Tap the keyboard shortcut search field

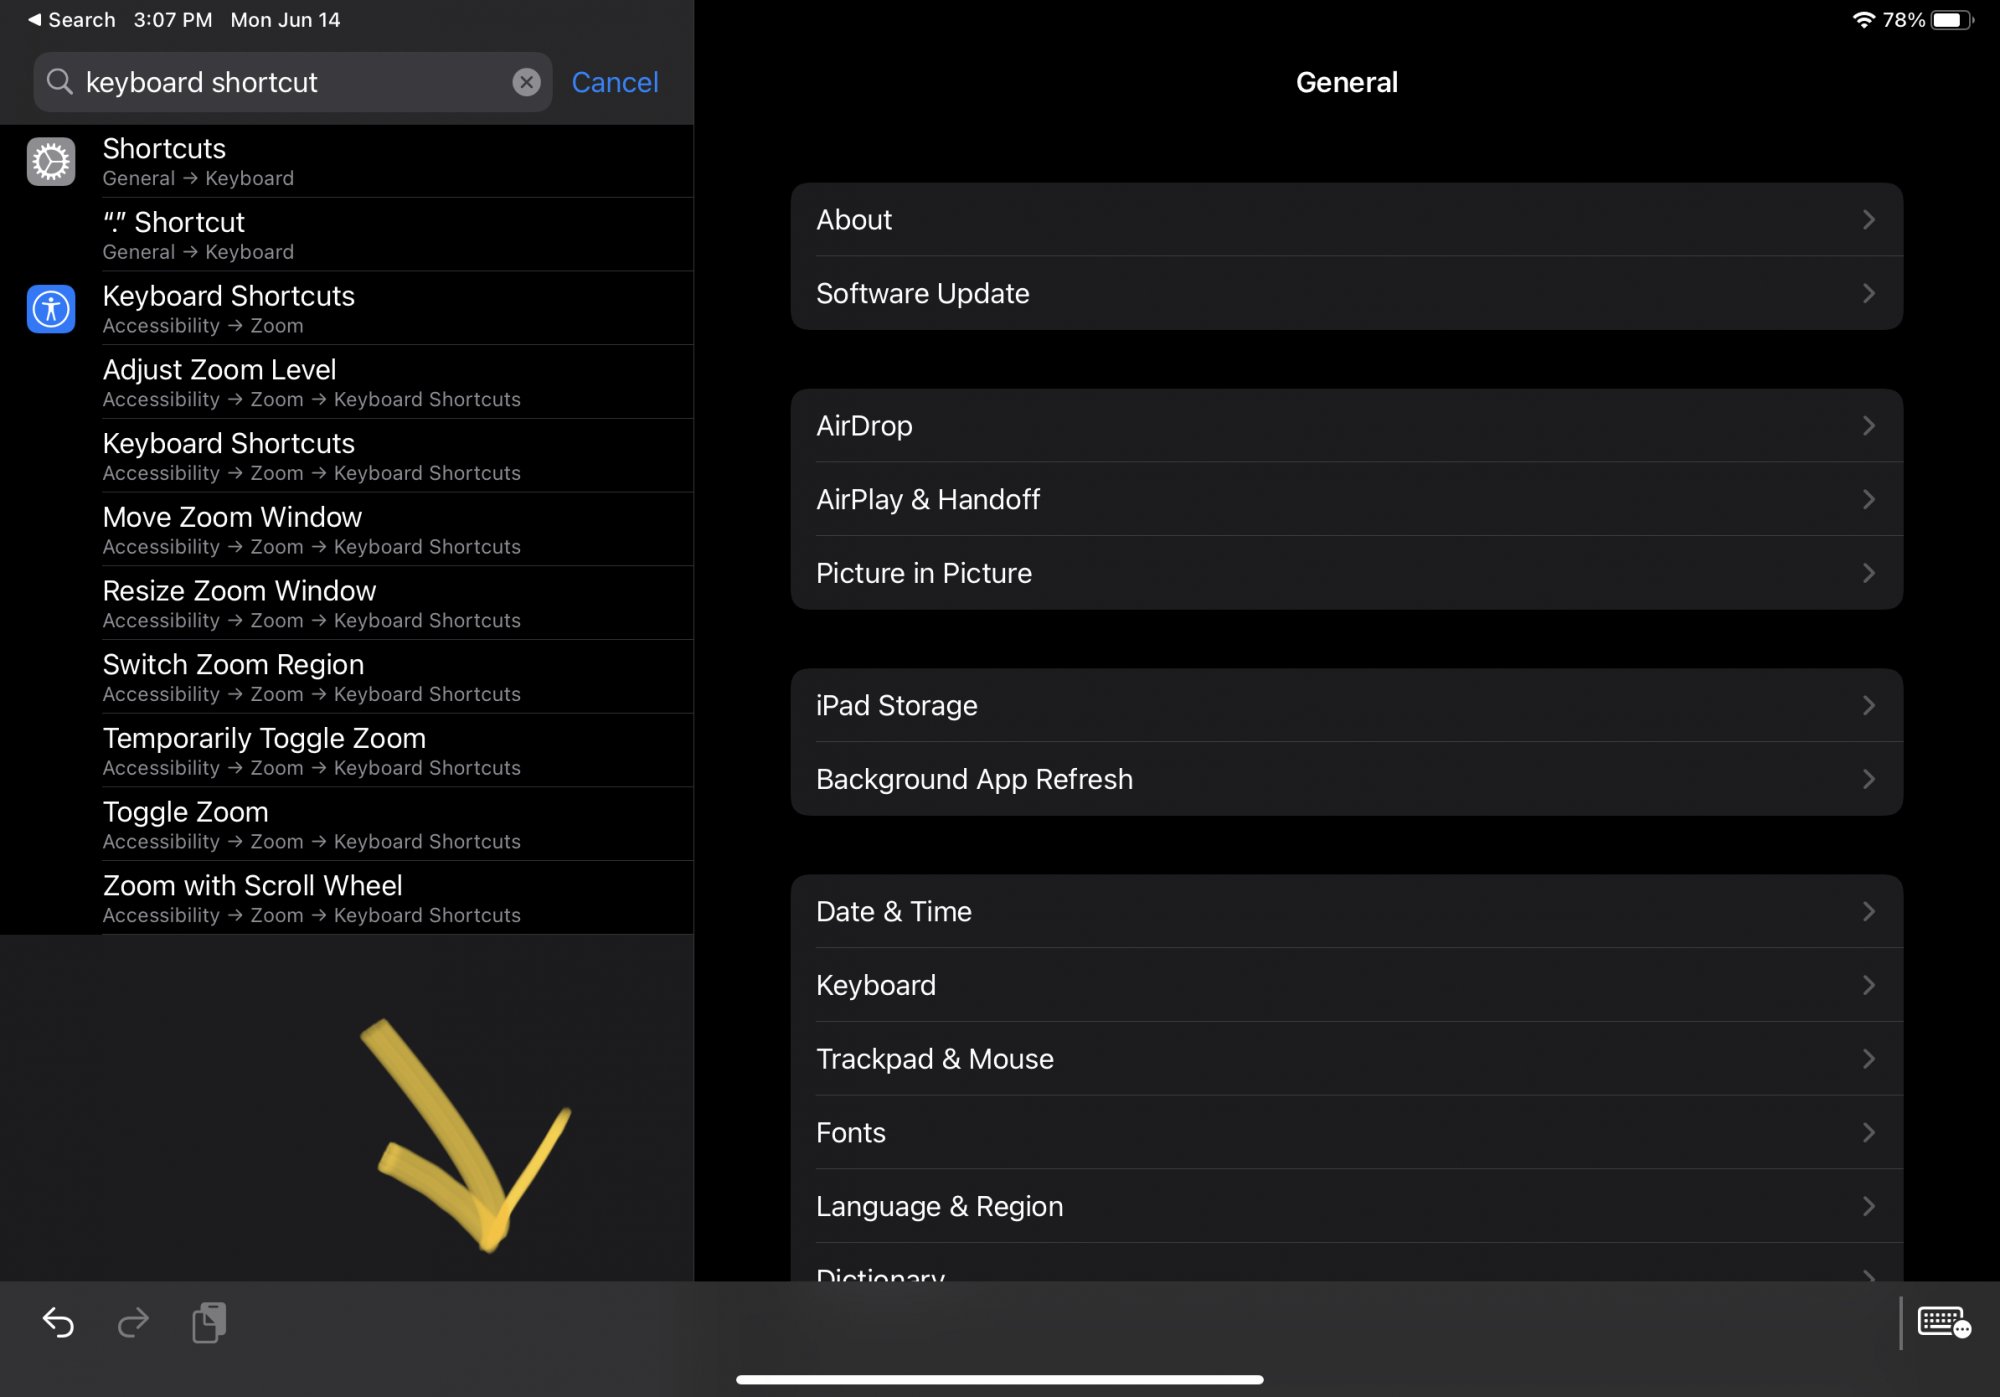click(290, 82)
